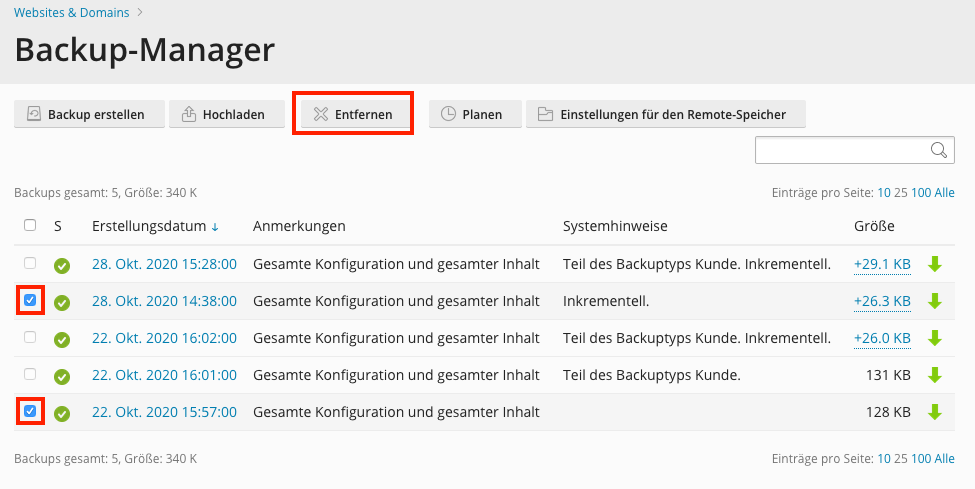975x489 pixels.
Task: Download the 22. Okt. 2020 16:02:00 backup
Action: point(936,338)
